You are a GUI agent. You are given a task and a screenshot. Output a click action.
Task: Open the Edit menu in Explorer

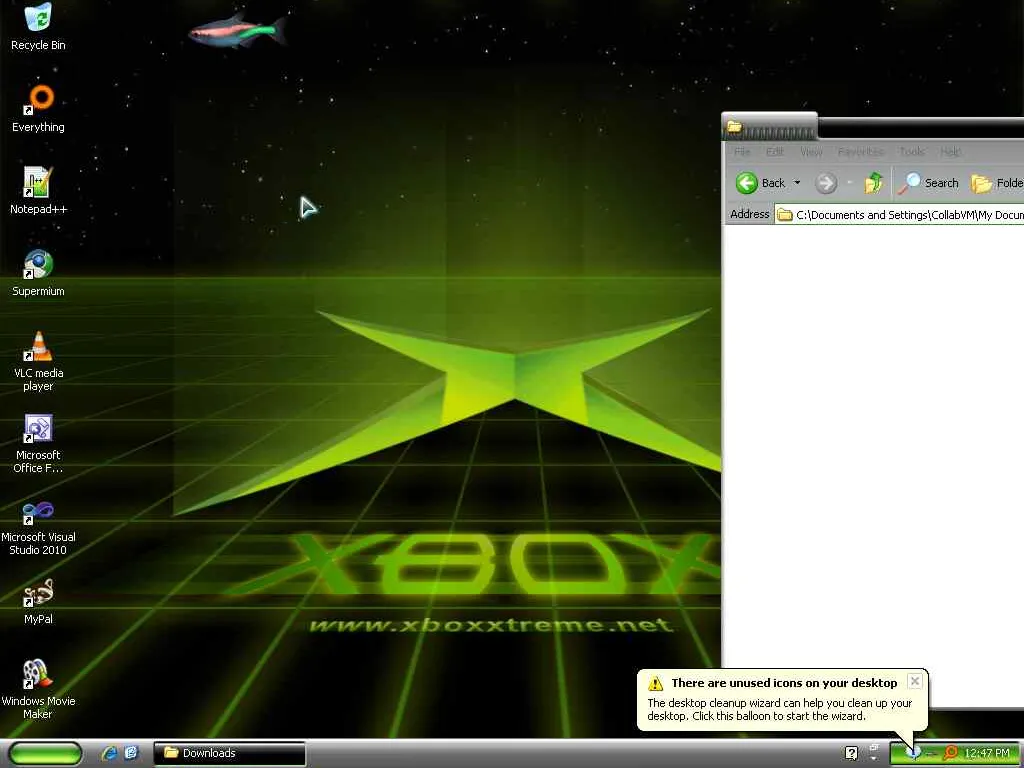coord(775,152)
